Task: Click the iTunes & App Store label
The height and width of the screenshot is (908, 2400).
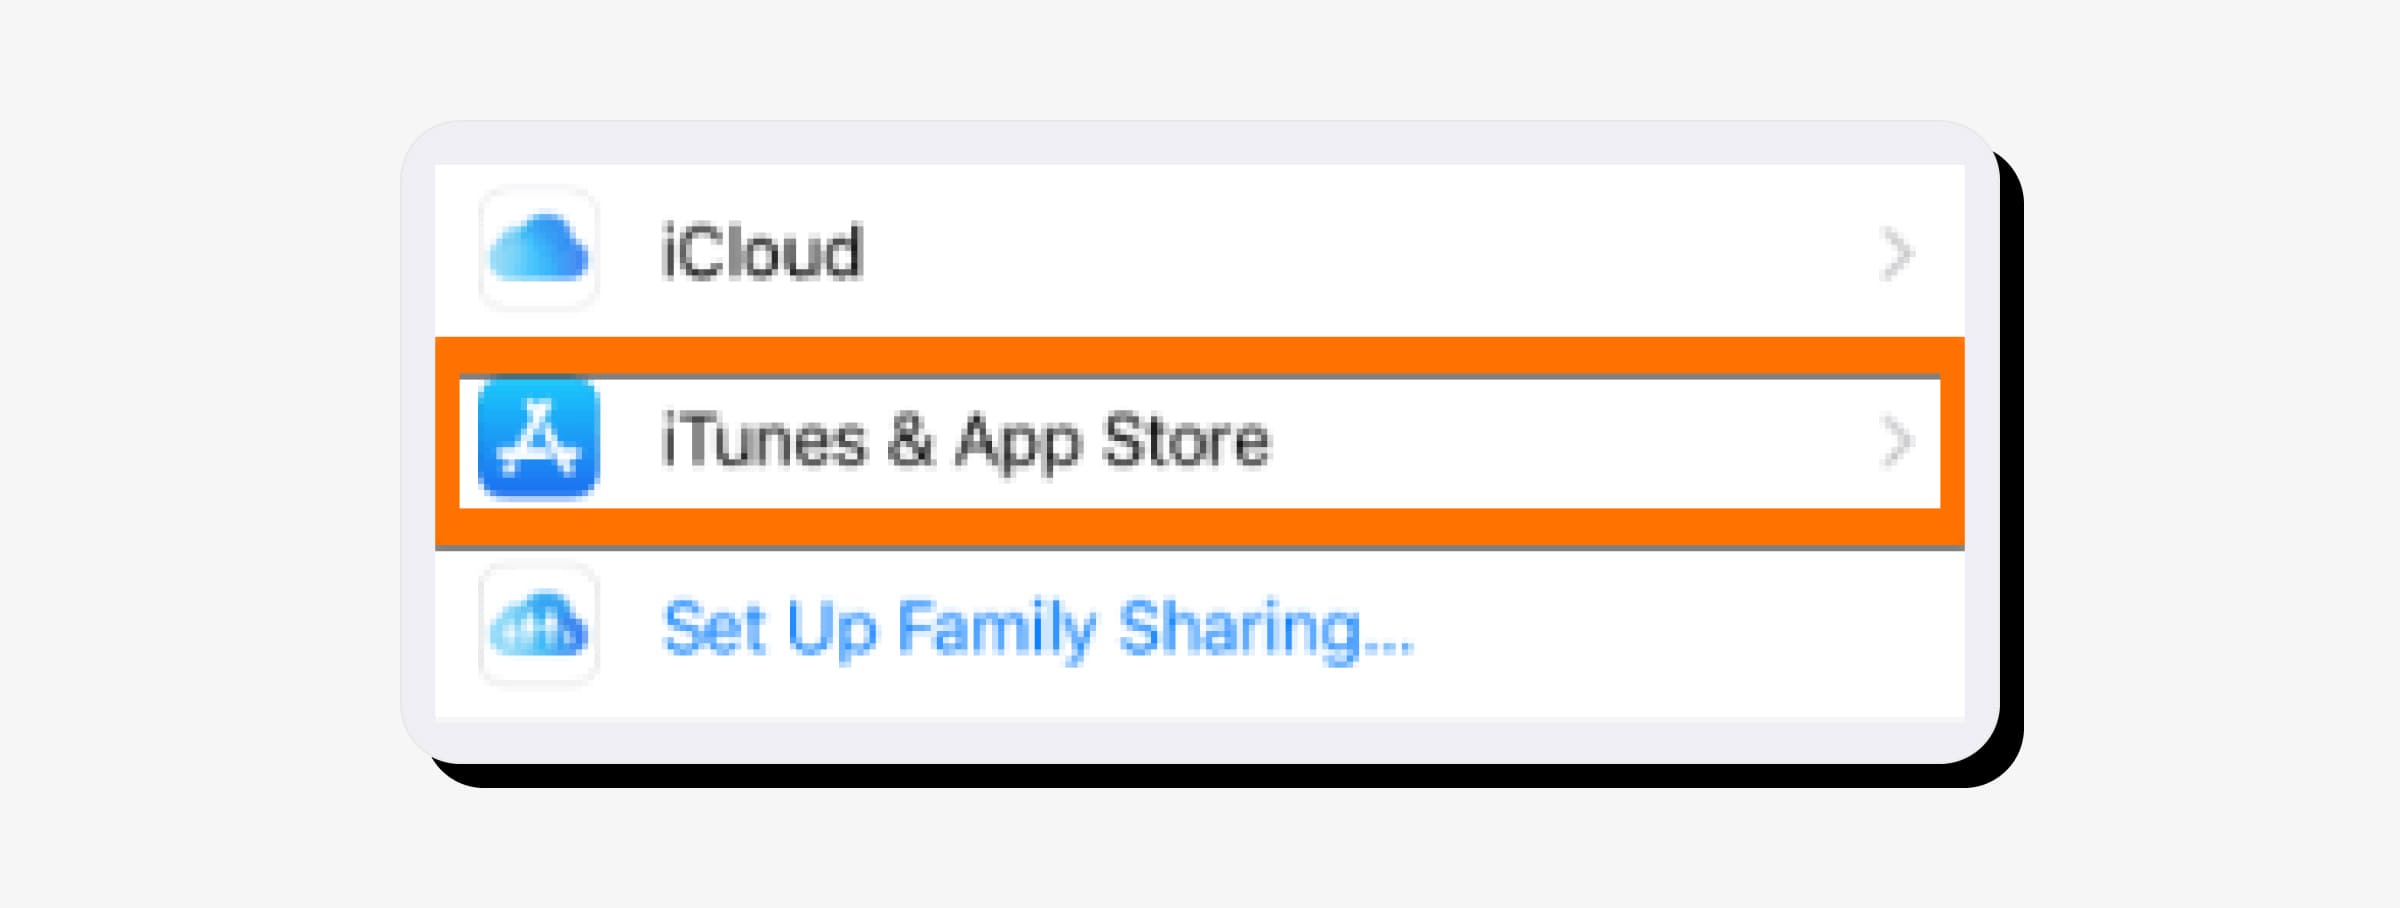Action: click(x=965, y=441)
